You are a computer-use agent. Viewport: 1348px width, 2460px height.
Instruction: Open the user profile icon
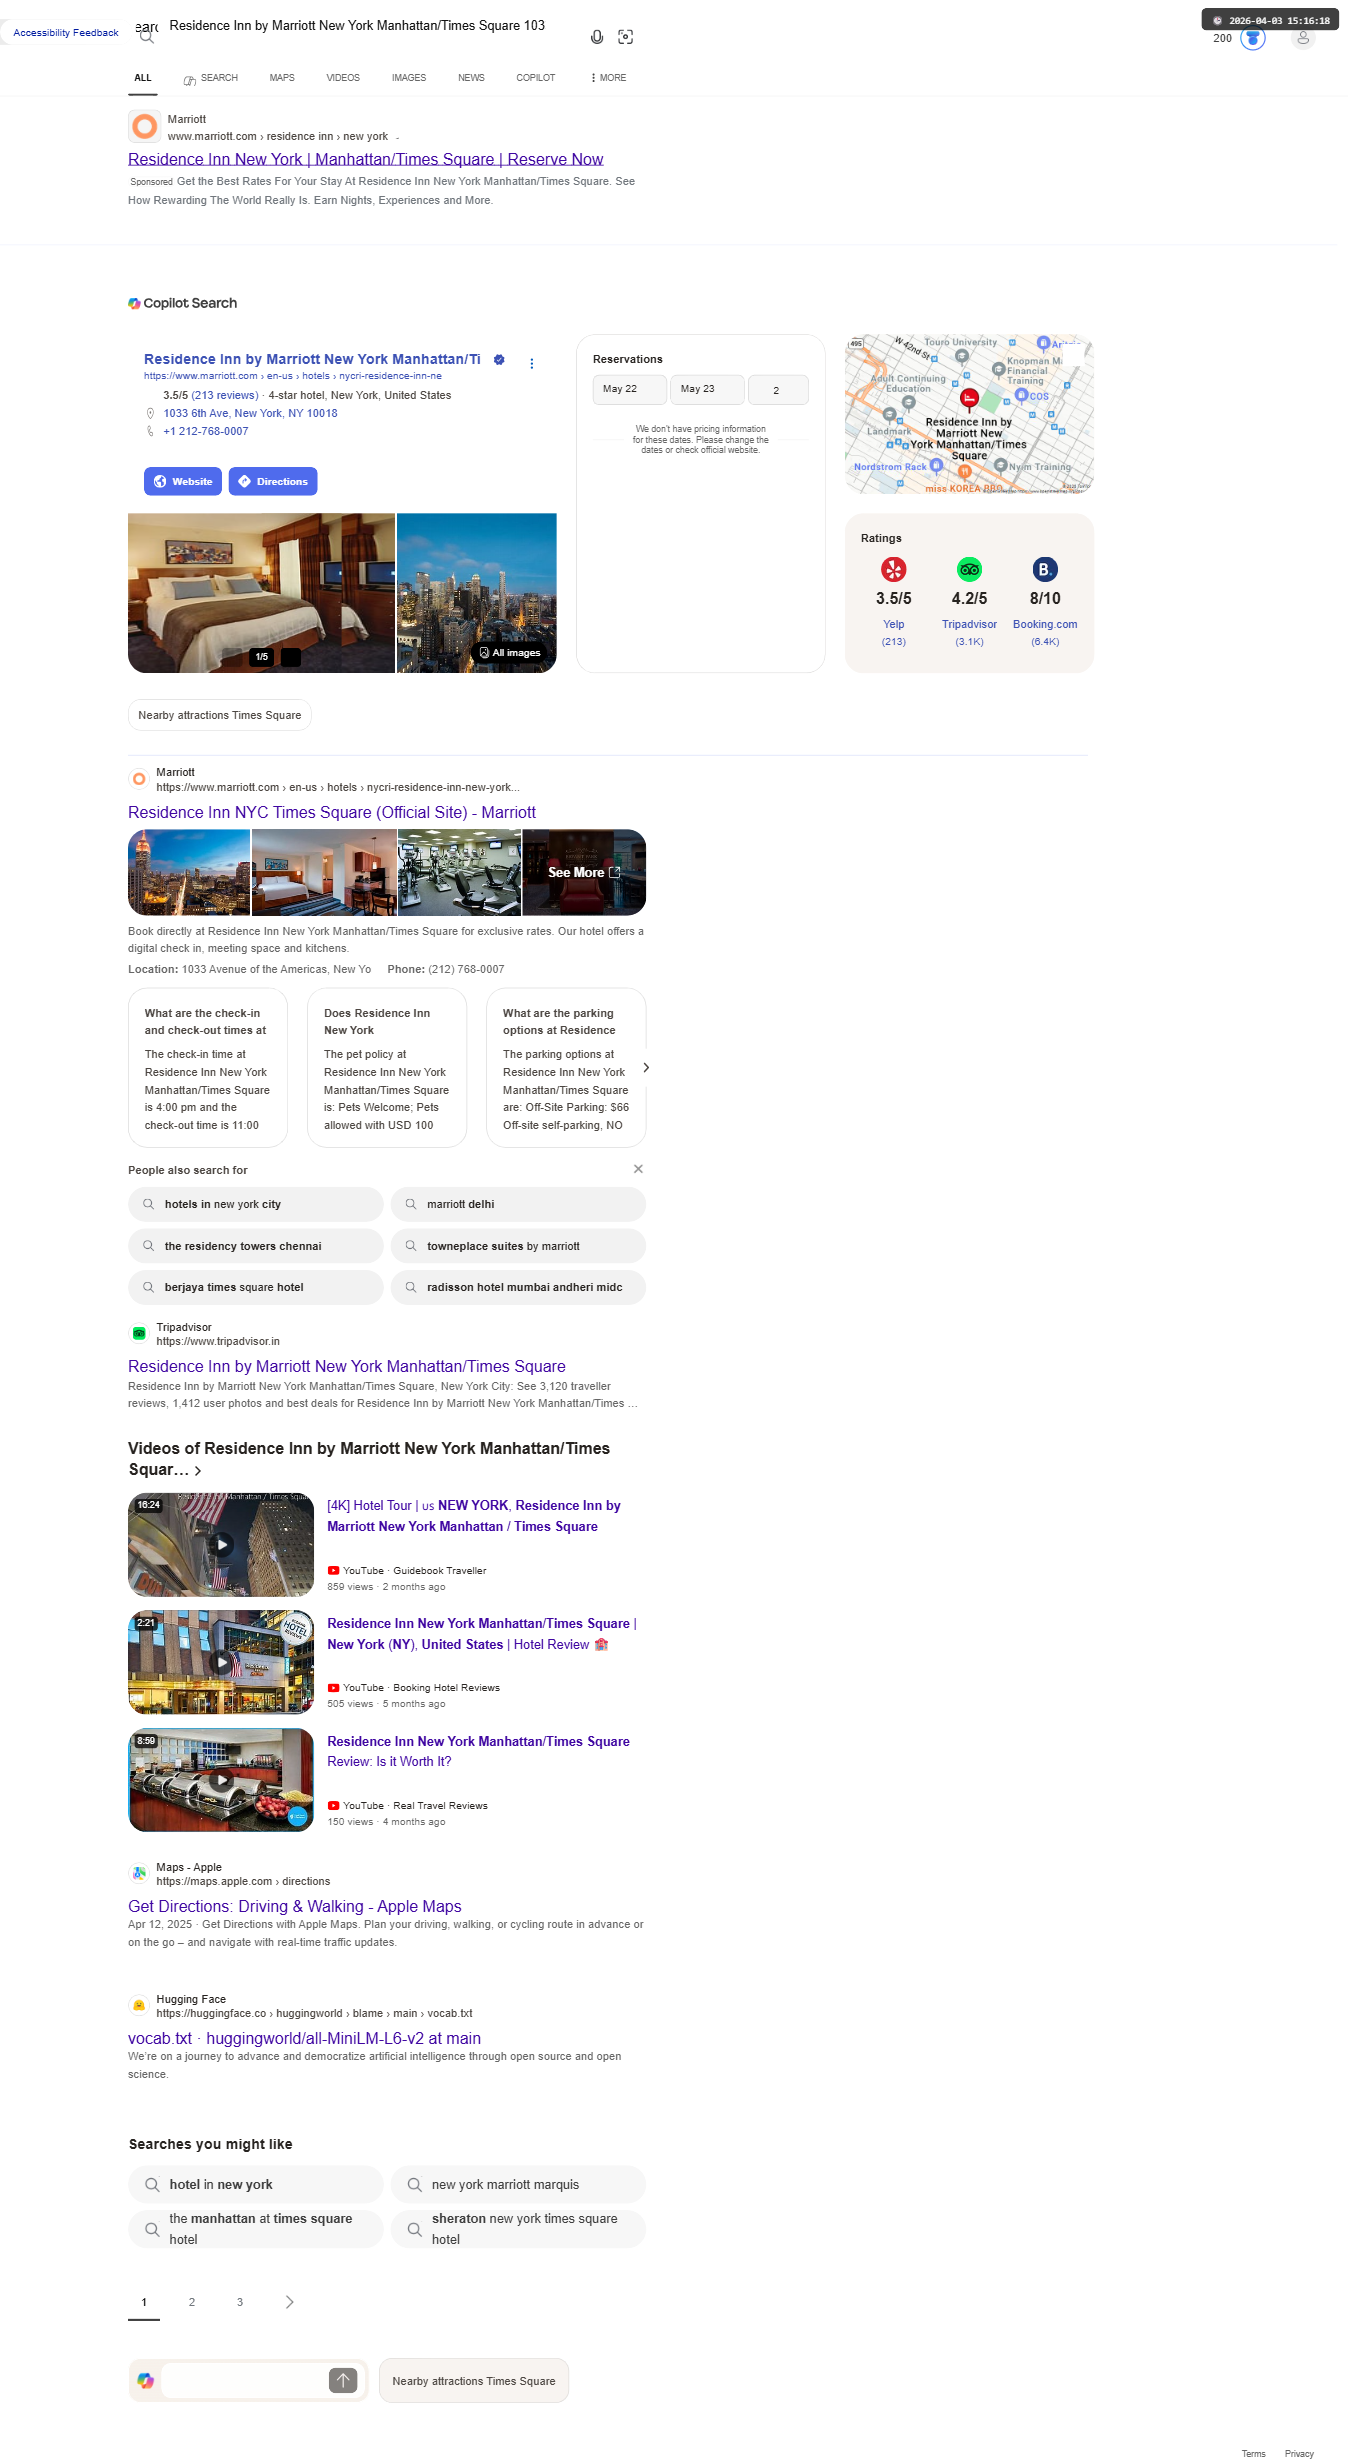pyautogui.click(x=1303, y=38)
